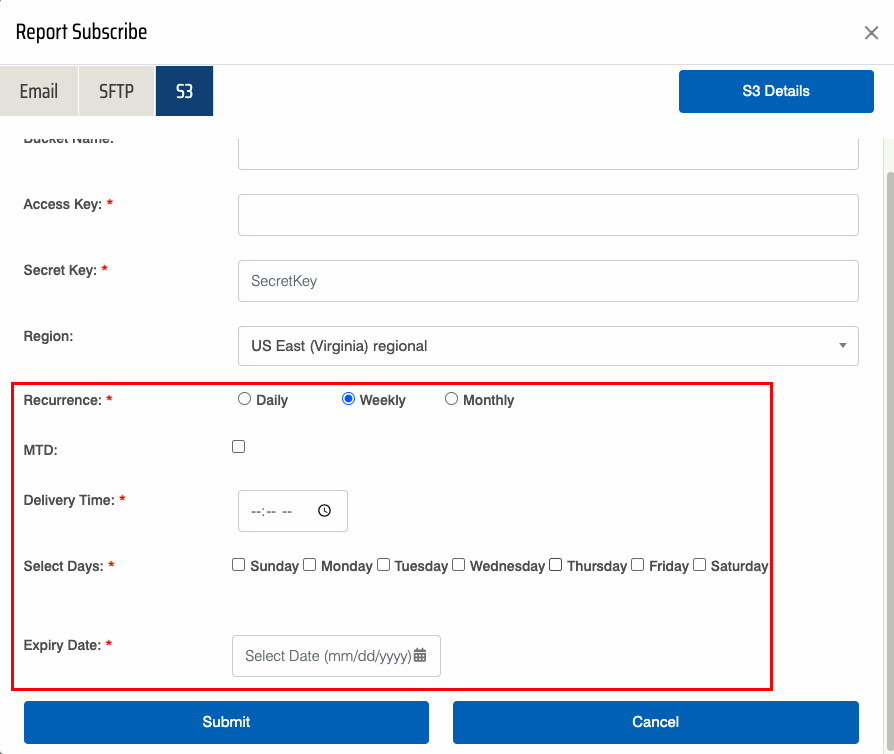Expand the Region dropdown

548,346
